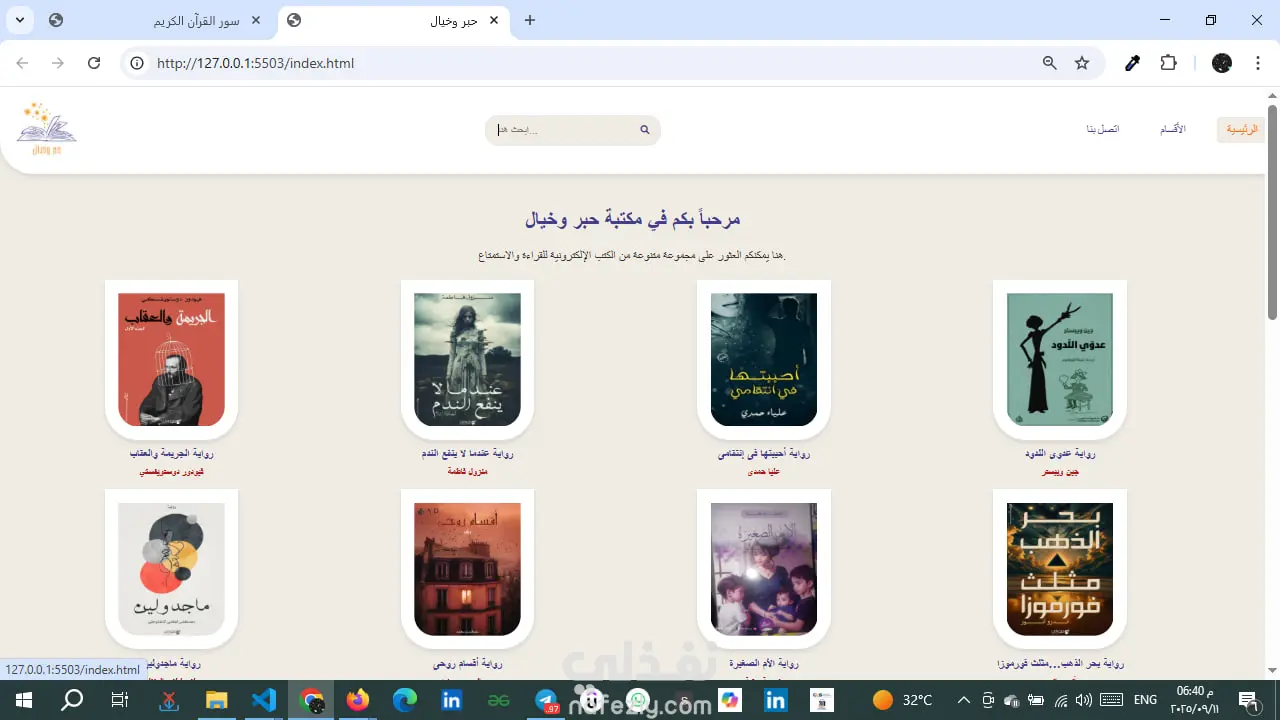Click the title رواية أقسام روحى

click(x=467, y=664)
